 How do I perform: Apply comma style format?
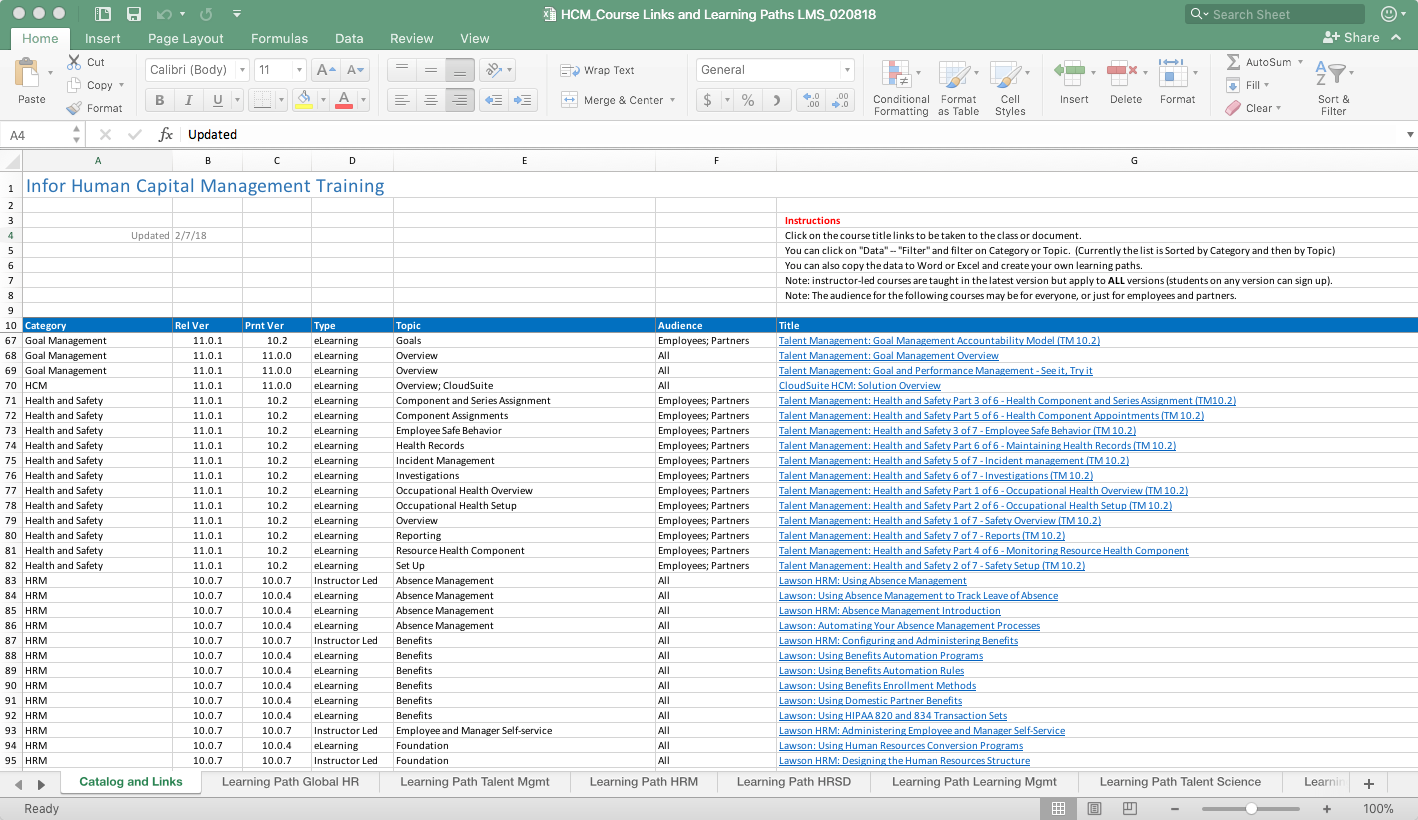pos(776,100)
